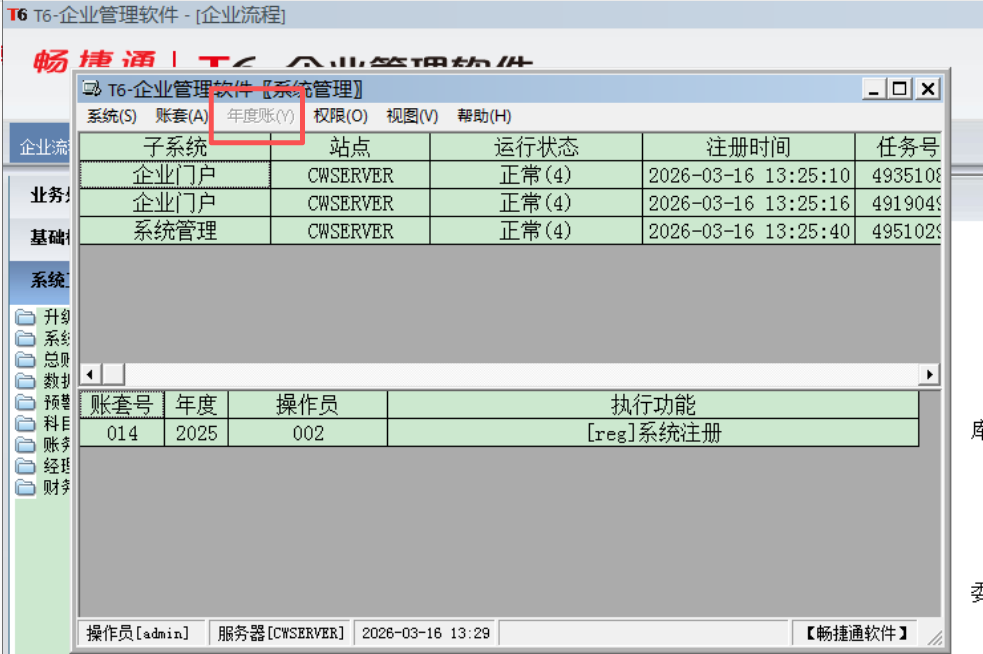Select the 系统管理 row in subsystem table
This screenshot has height=654, width=983.
click(175, 231)
